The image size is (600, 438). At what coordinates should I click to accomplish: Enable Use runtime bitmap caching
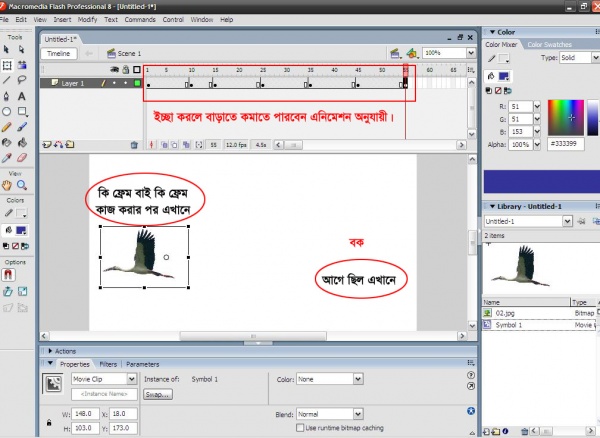pyautogui.click(x=300, y=428)
